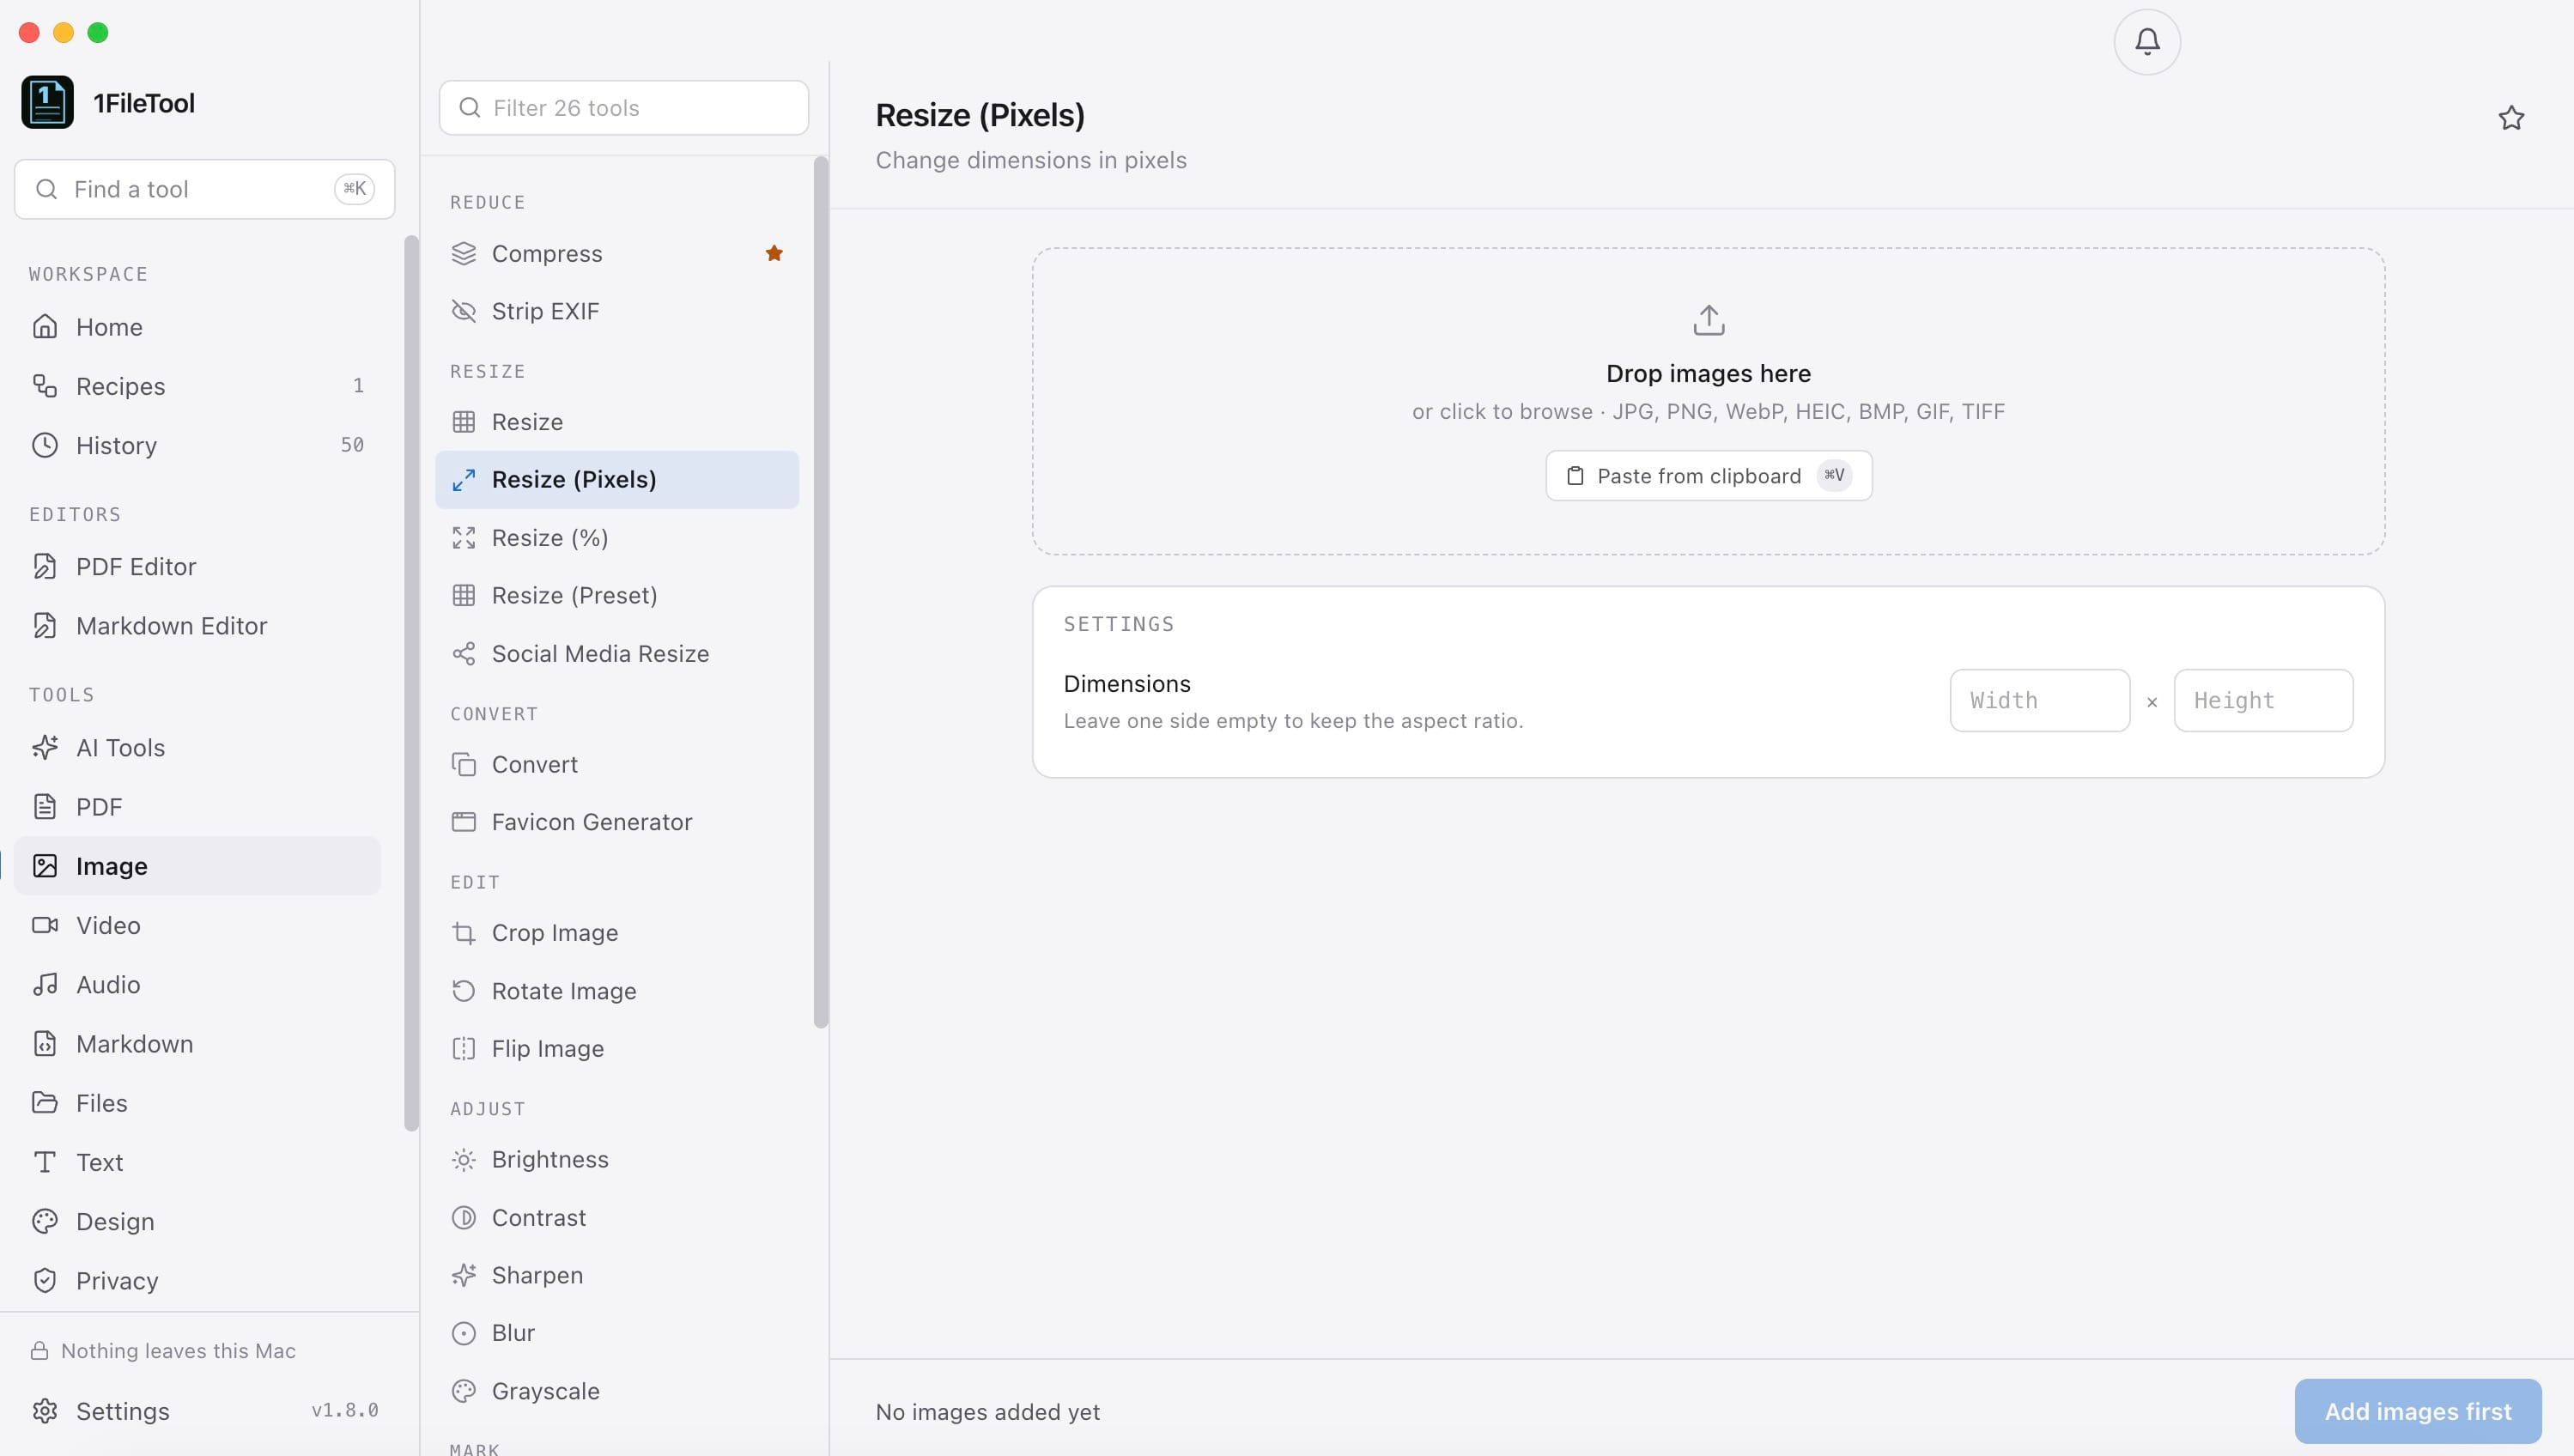Image resolution: width=2574 pixels, height=1456 pixels.
Task: Select the Resize (%) tool
Action: (617, 538)
